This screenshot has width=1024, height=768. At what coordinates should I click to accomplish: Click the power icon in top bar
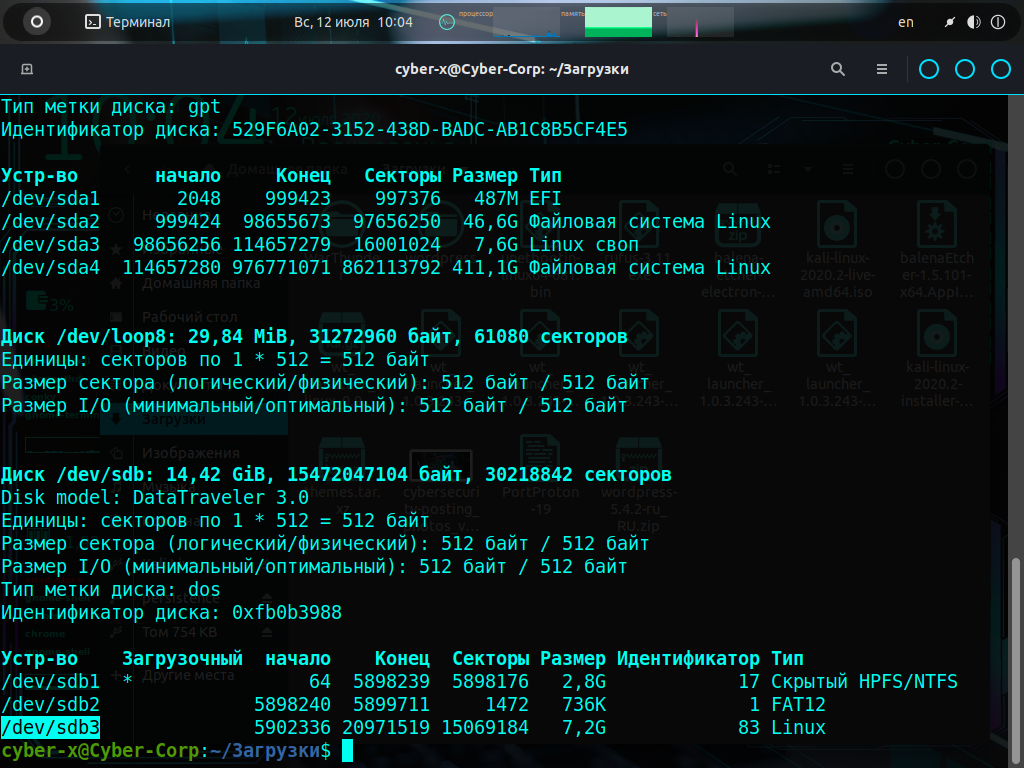[x=997, y=22]
